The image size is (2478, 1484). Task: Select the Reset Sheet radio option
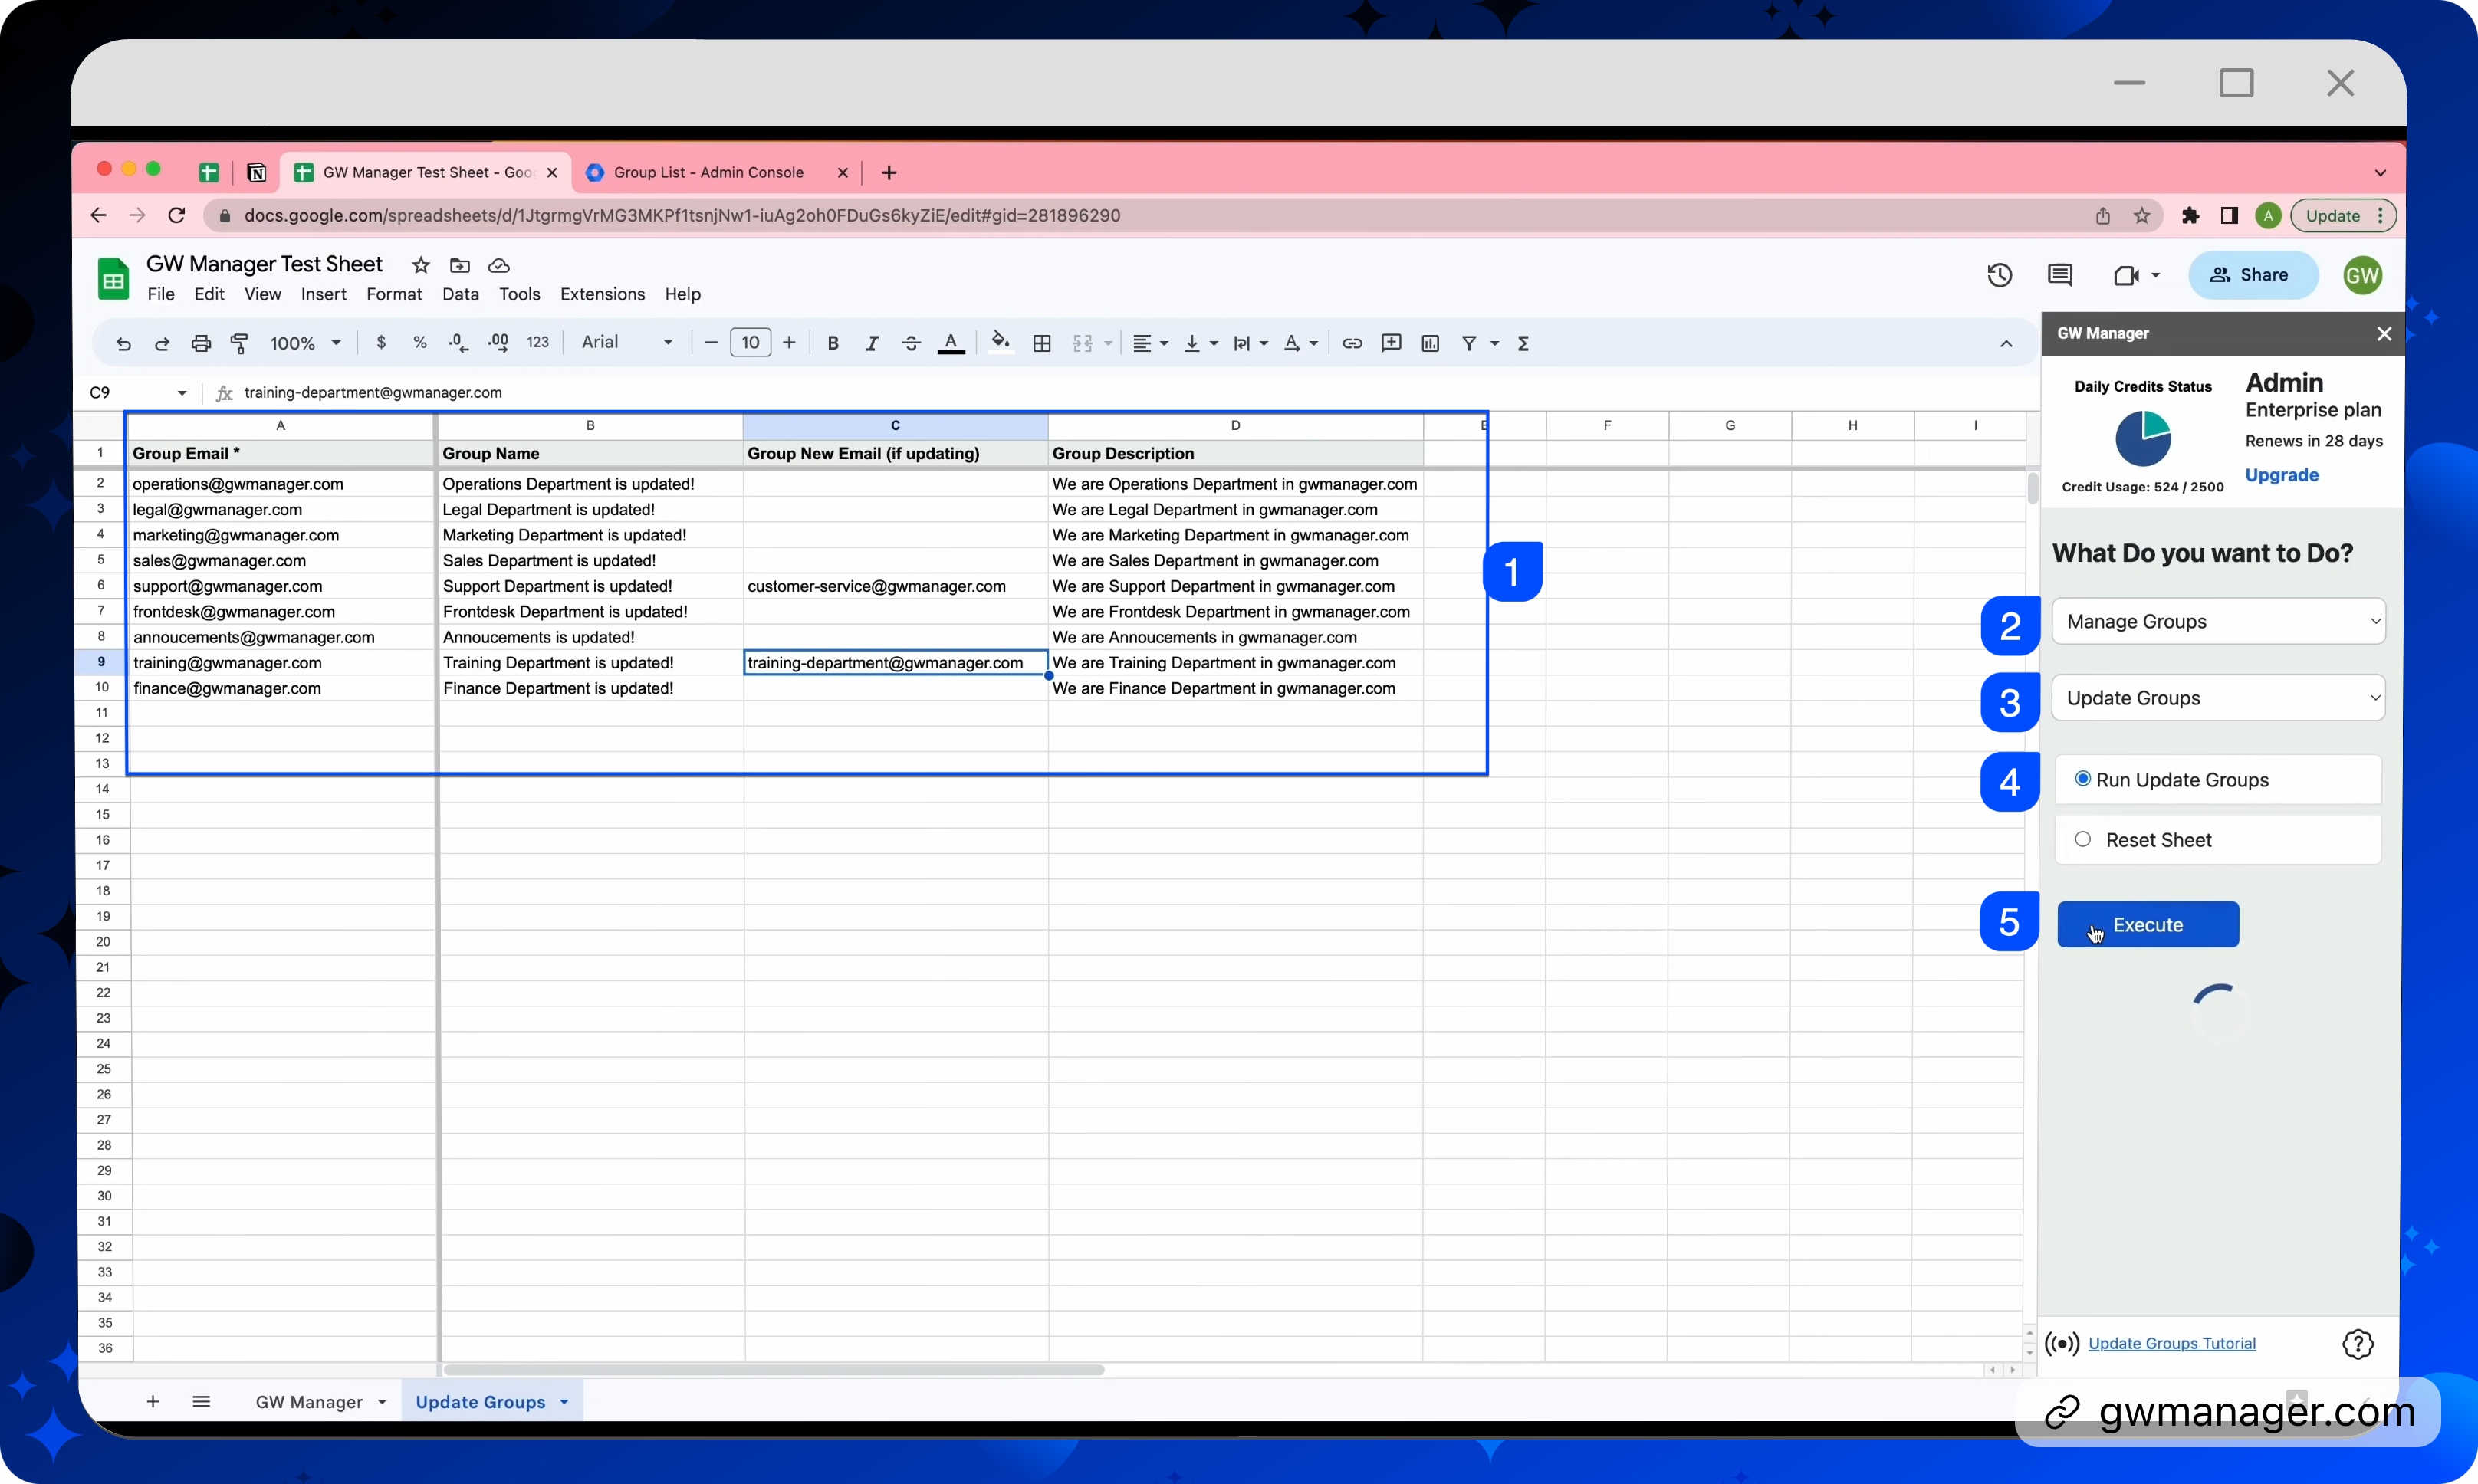(x=2083, y=839)
